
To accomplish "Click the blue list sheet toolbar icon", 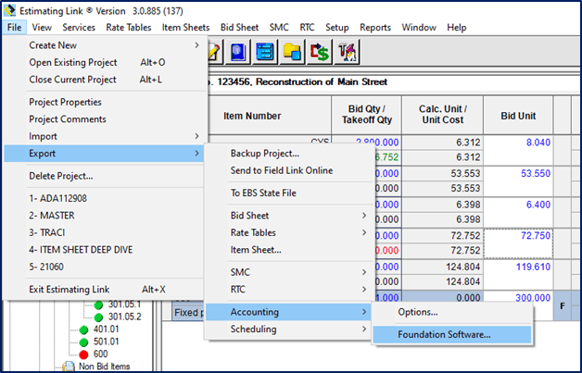I will [265, 52].
